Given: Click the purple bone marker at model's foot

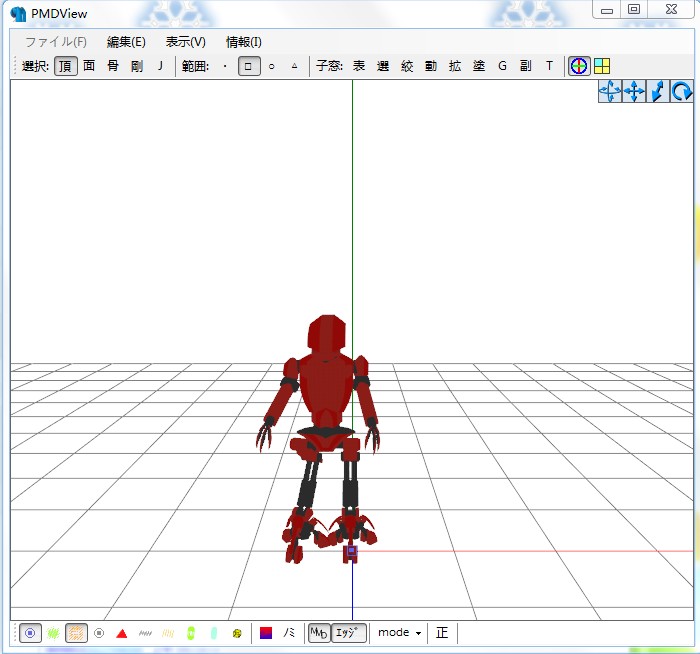Looking at the screenshot, I should pos(351,551).
